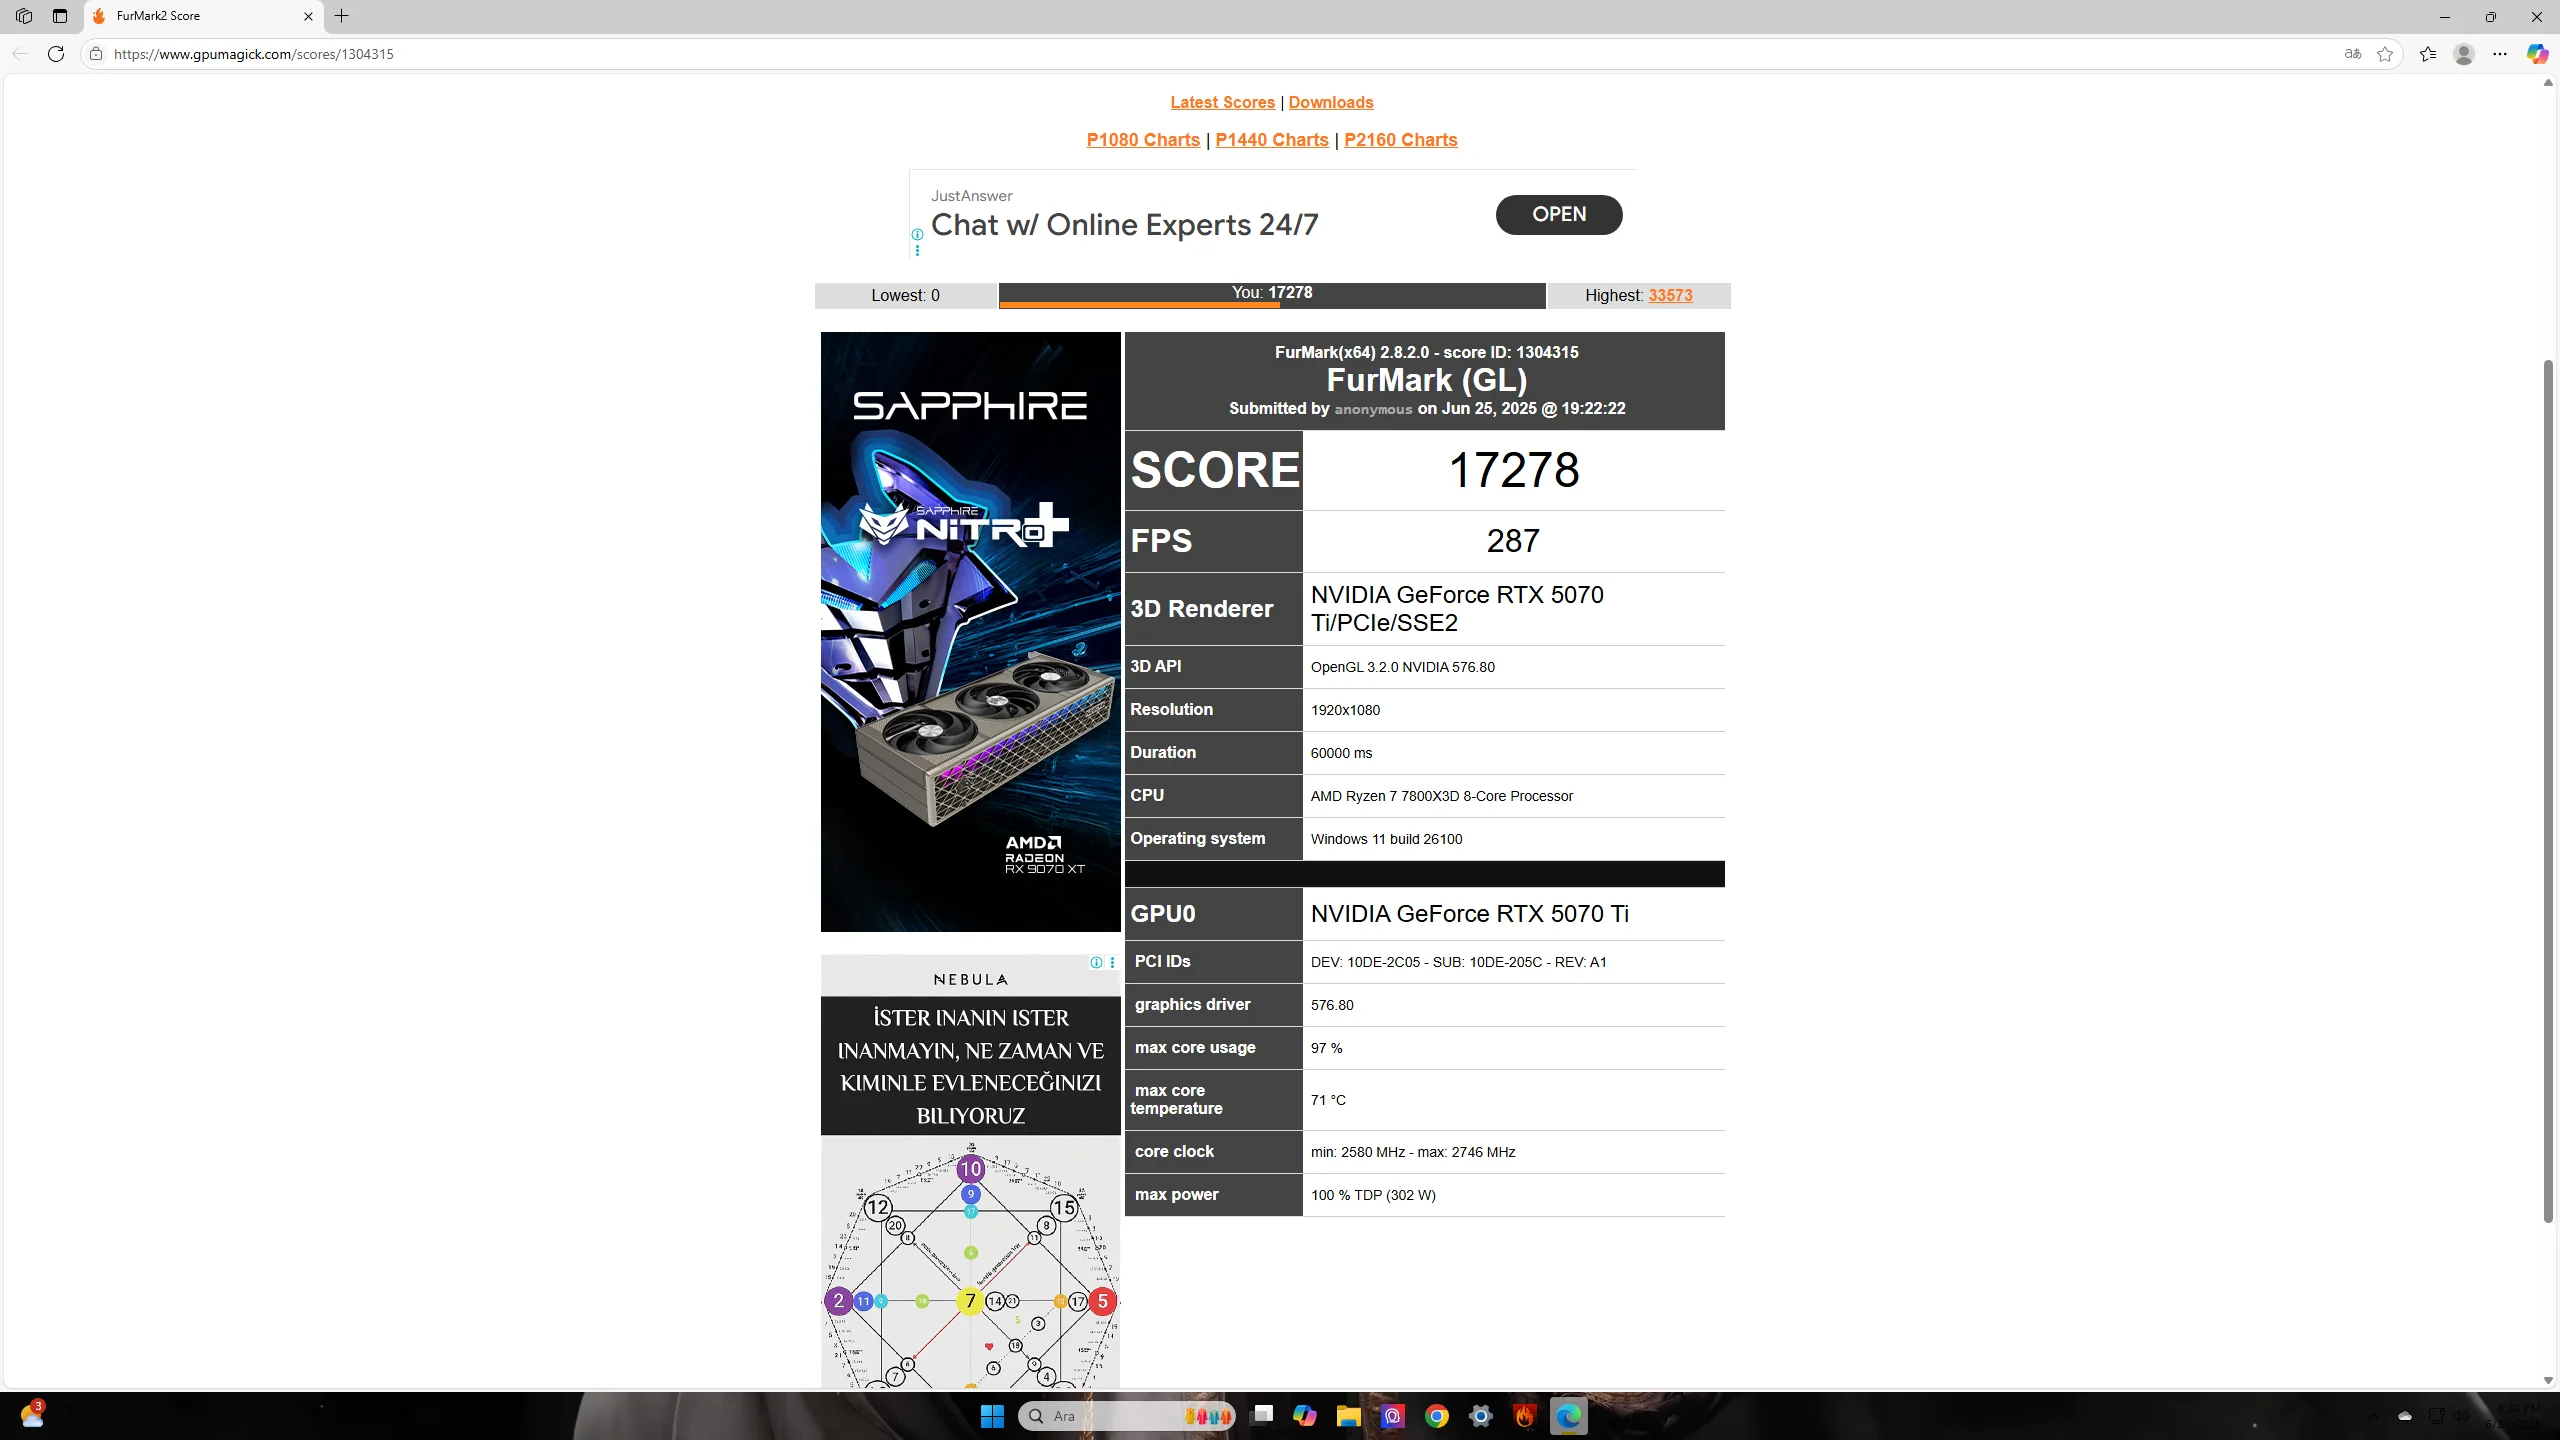
Task: Open Edge Settings and more menu
Action: point(2500,54)
